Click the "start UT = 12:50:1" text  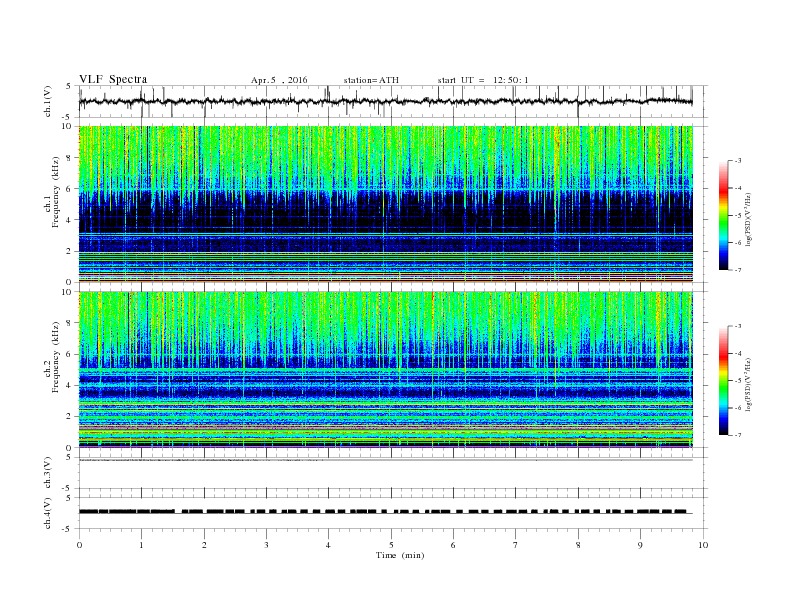[483, 80]
